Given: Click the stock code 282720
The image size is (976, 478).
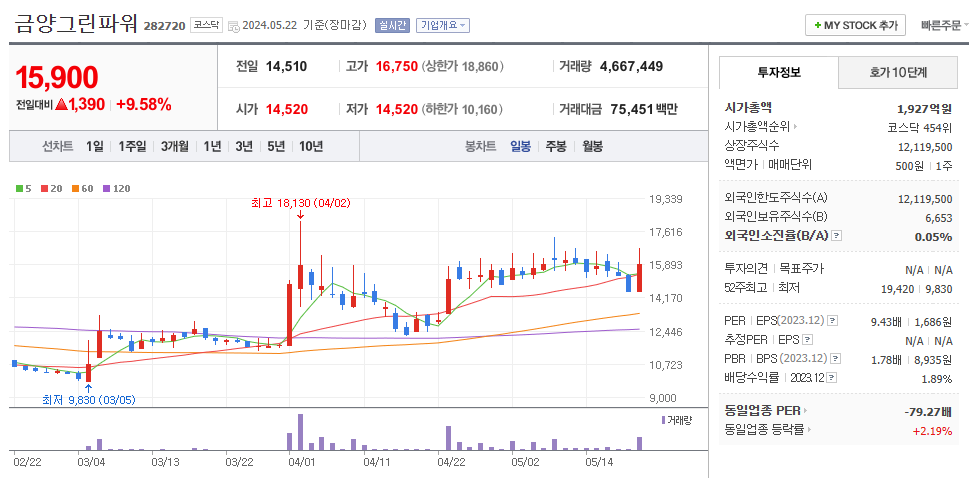Looking at the screenshot, I should pyautogui.click(x=164, y=26).
